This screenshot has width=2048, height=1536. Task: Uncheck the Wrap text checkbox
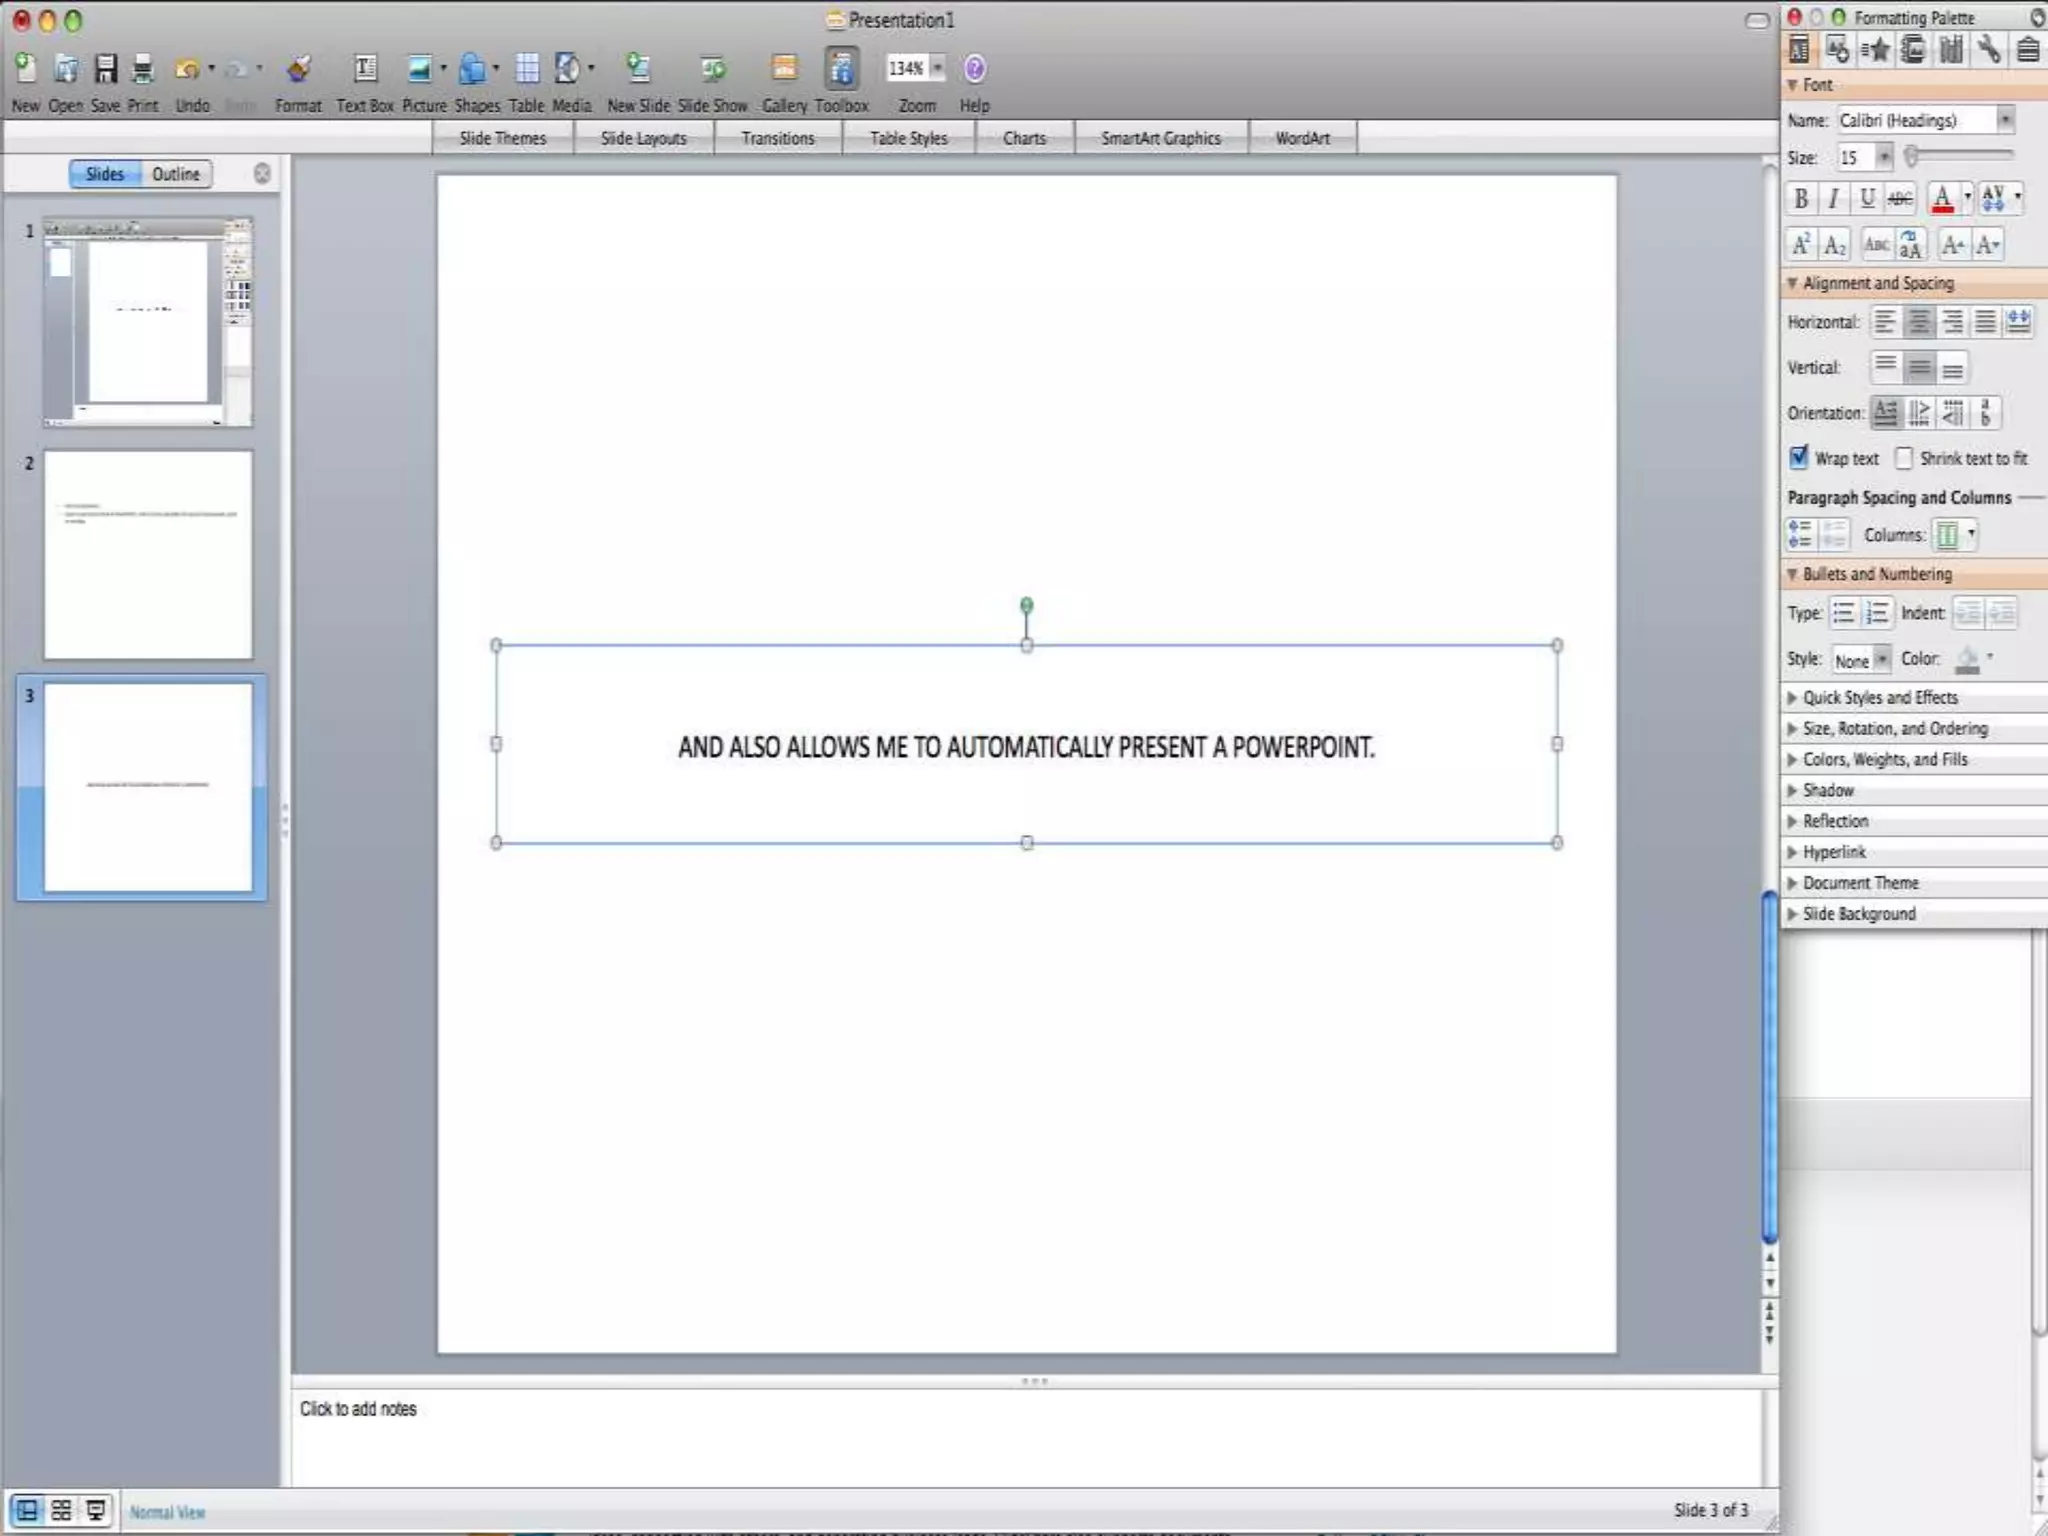(1799, 458)
